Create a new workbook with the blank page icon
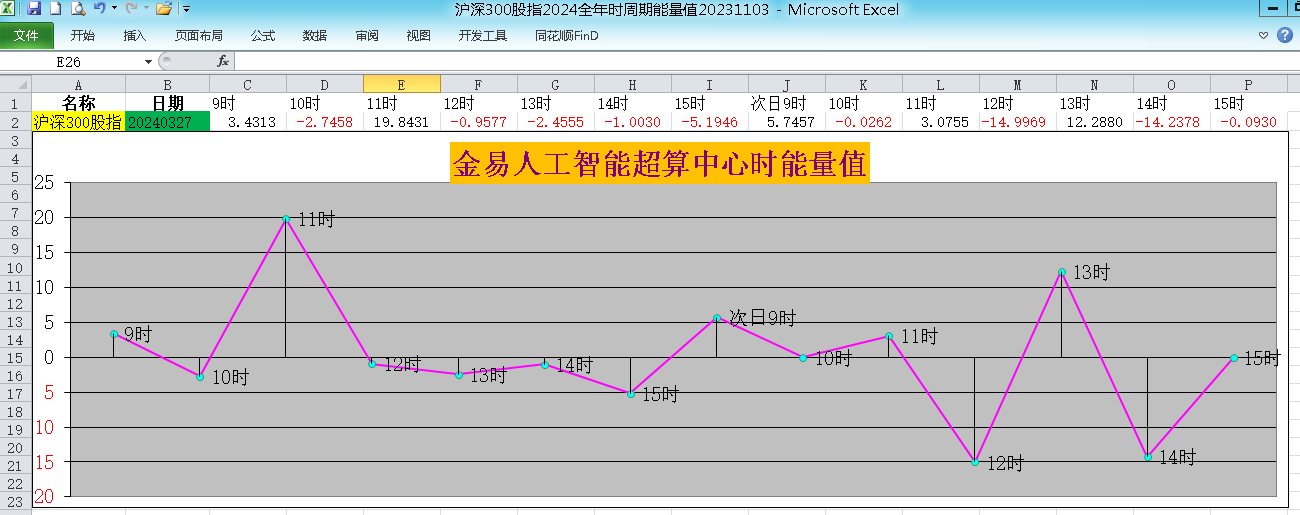The width and height of the screenshot is (1300, 515). [x=56, y=9]
